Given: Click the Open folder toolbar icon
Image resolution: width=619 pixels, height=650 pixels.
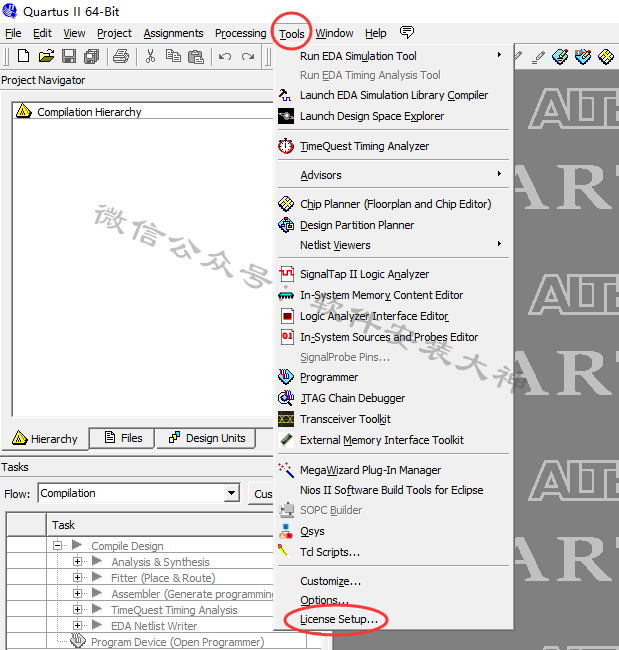Looking at the screenshot, I should point(46,56).
